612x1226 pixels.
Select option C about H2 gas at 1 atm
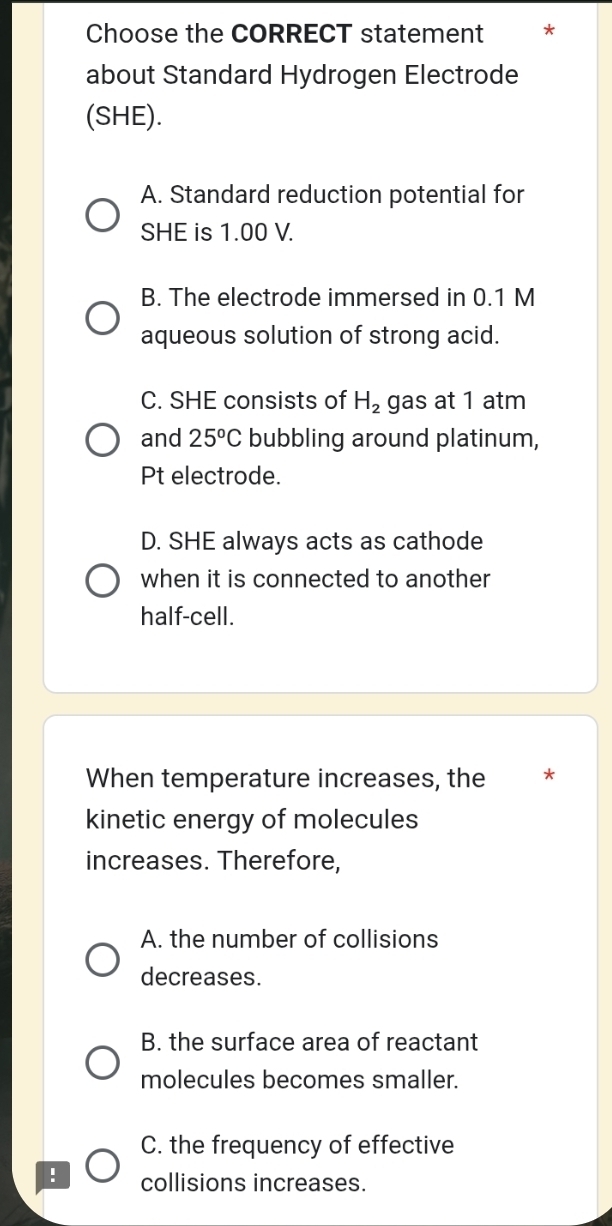point(102,439)
